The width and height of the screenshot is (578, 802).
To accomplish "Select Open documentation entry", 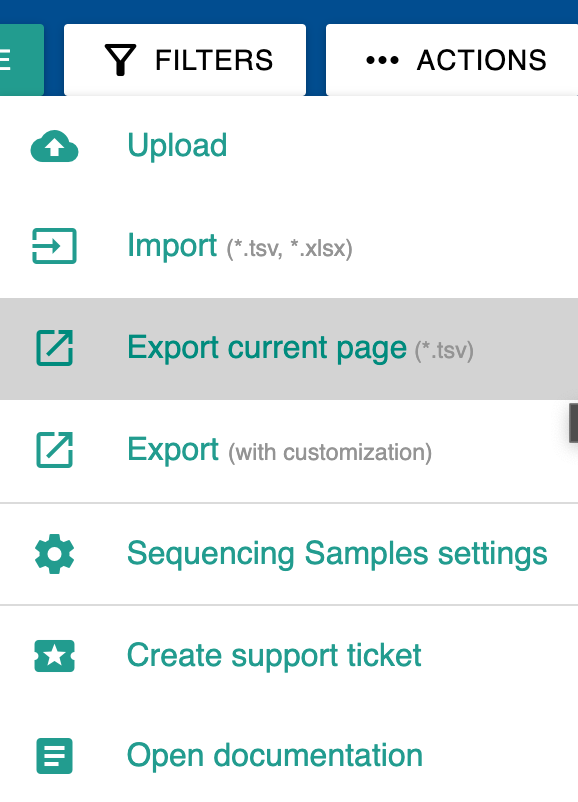I will [289, 755].
